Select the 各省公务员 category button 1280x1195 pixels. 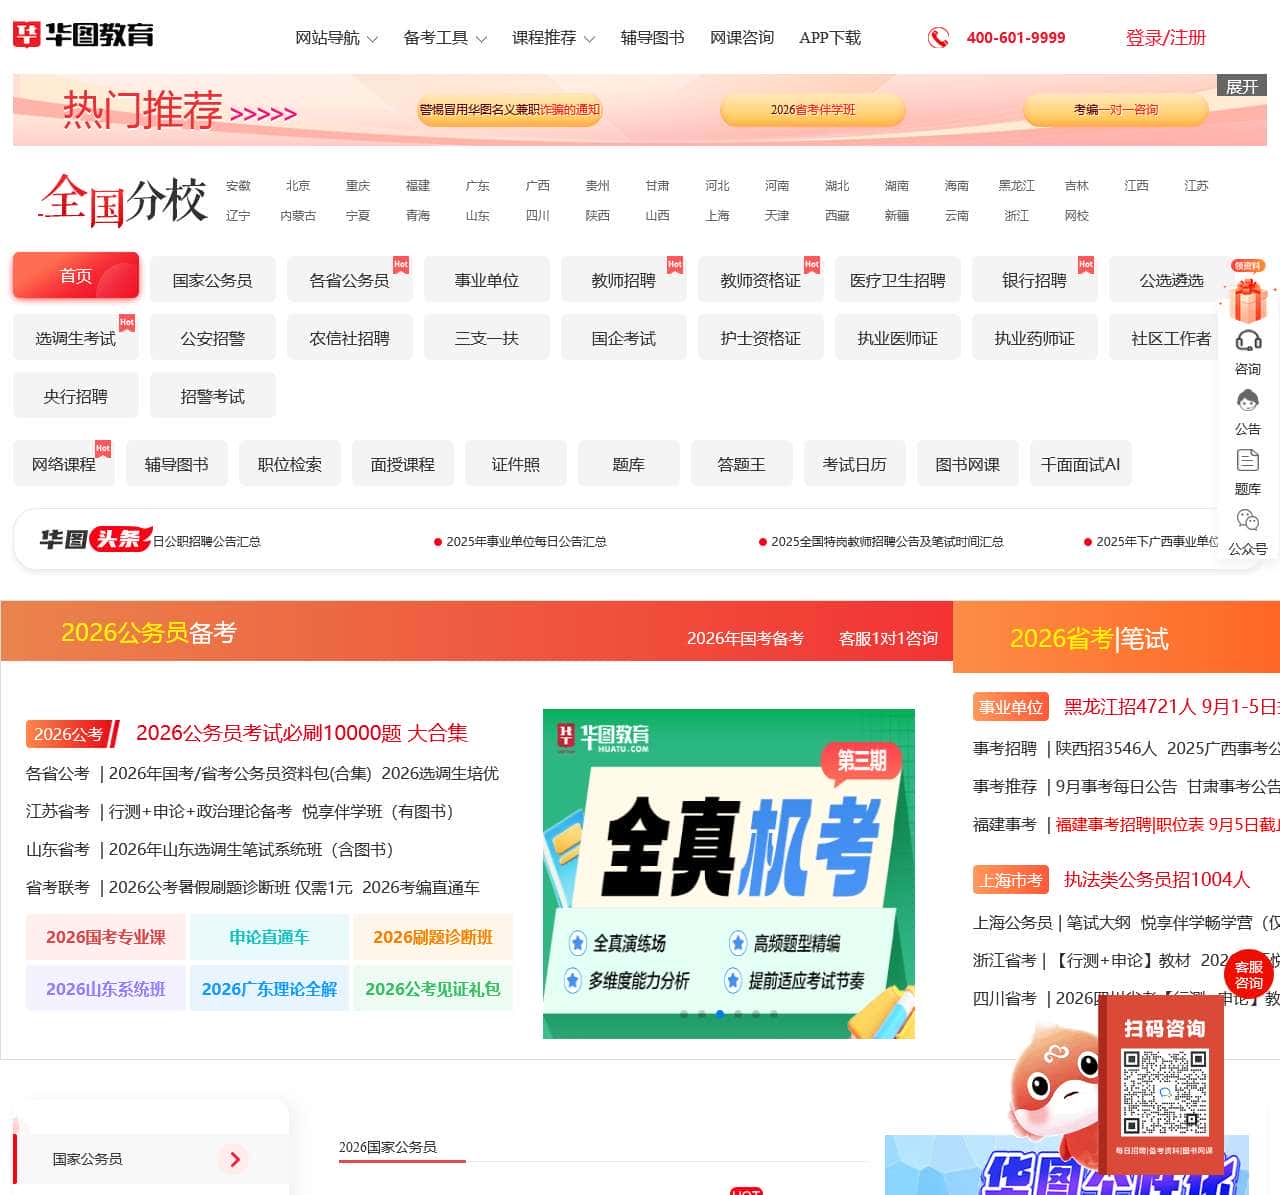click(349, 280)
